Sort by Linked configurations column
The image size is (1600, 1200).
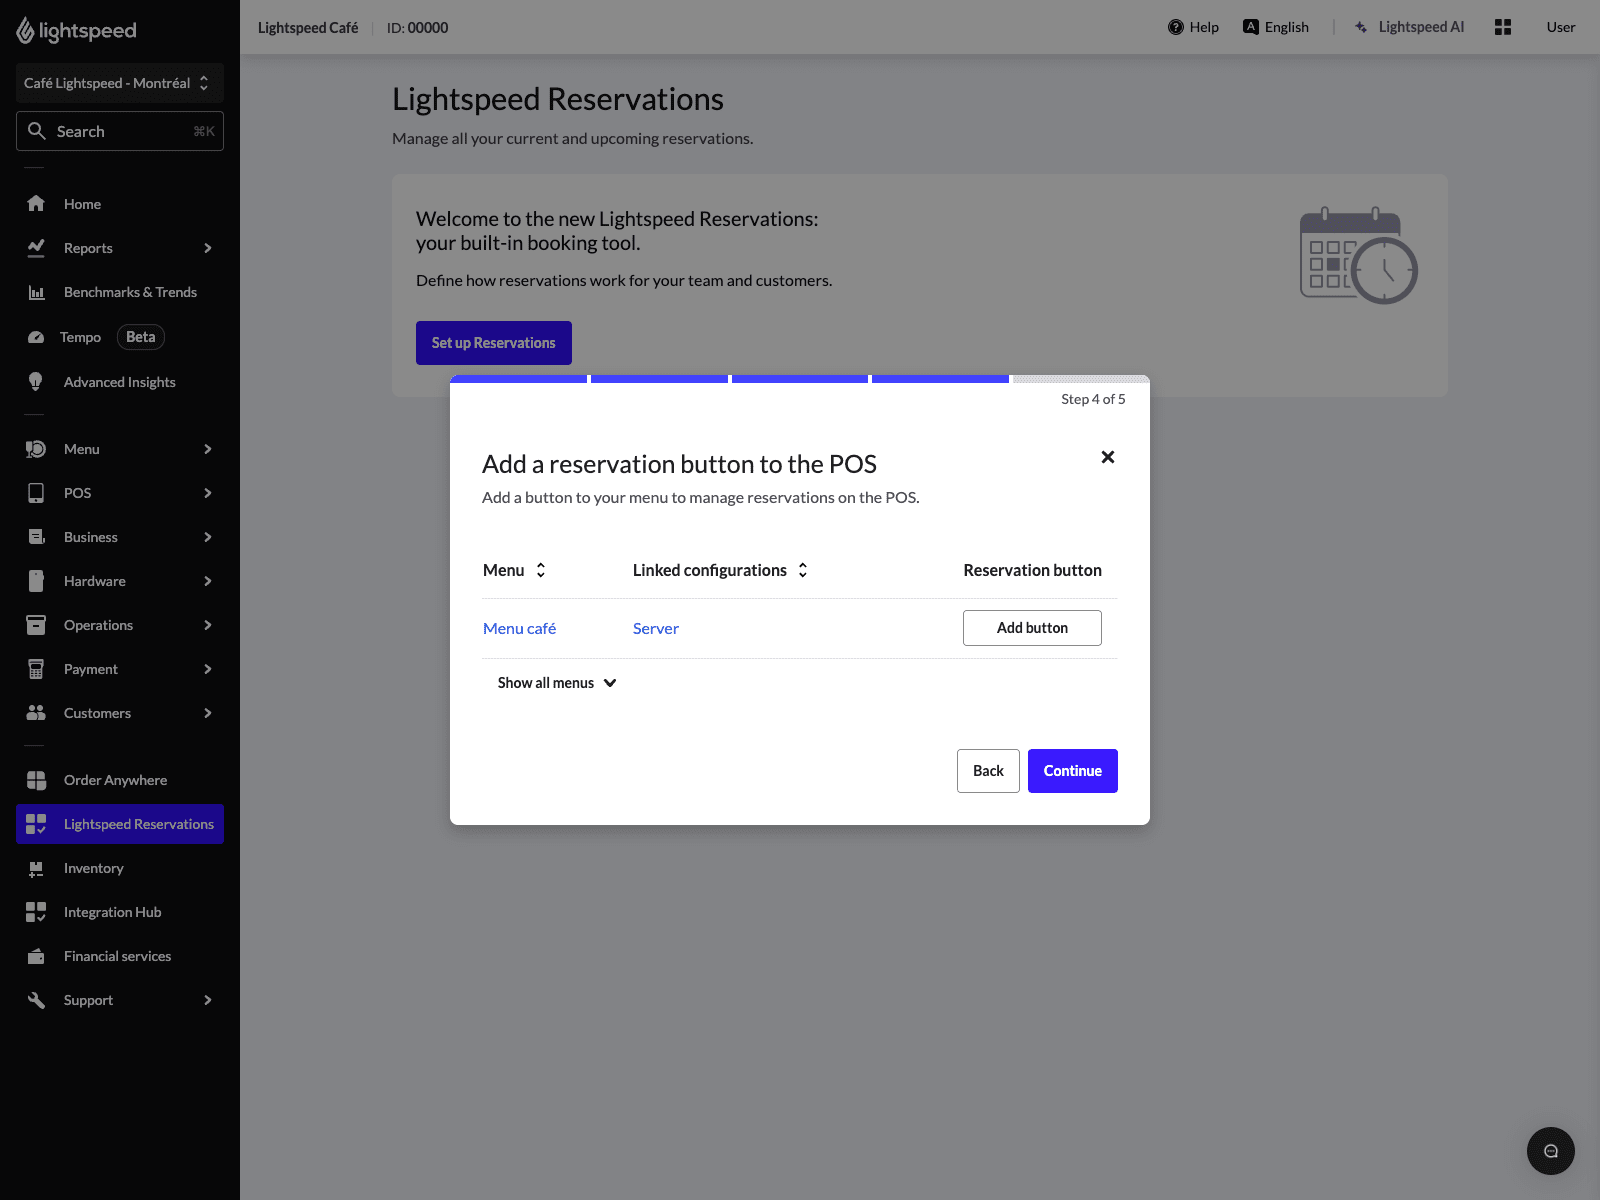(803, 570)
